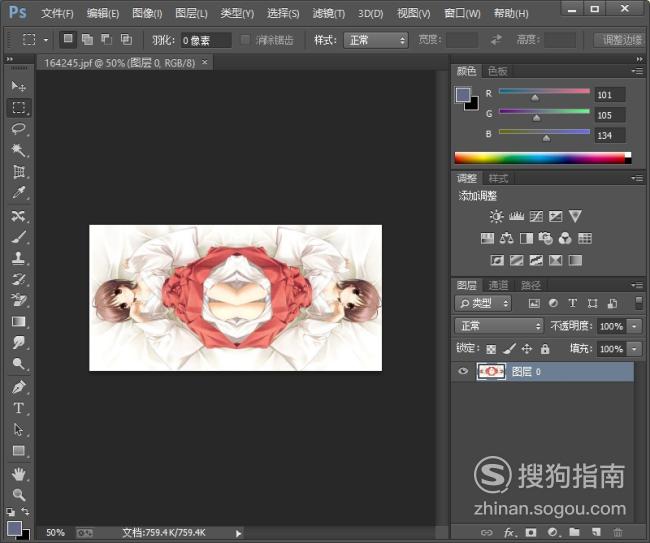Screen dimensions: 650x543
Task: Select the Horizontal Type tool
Action: (x=18, y=408)
